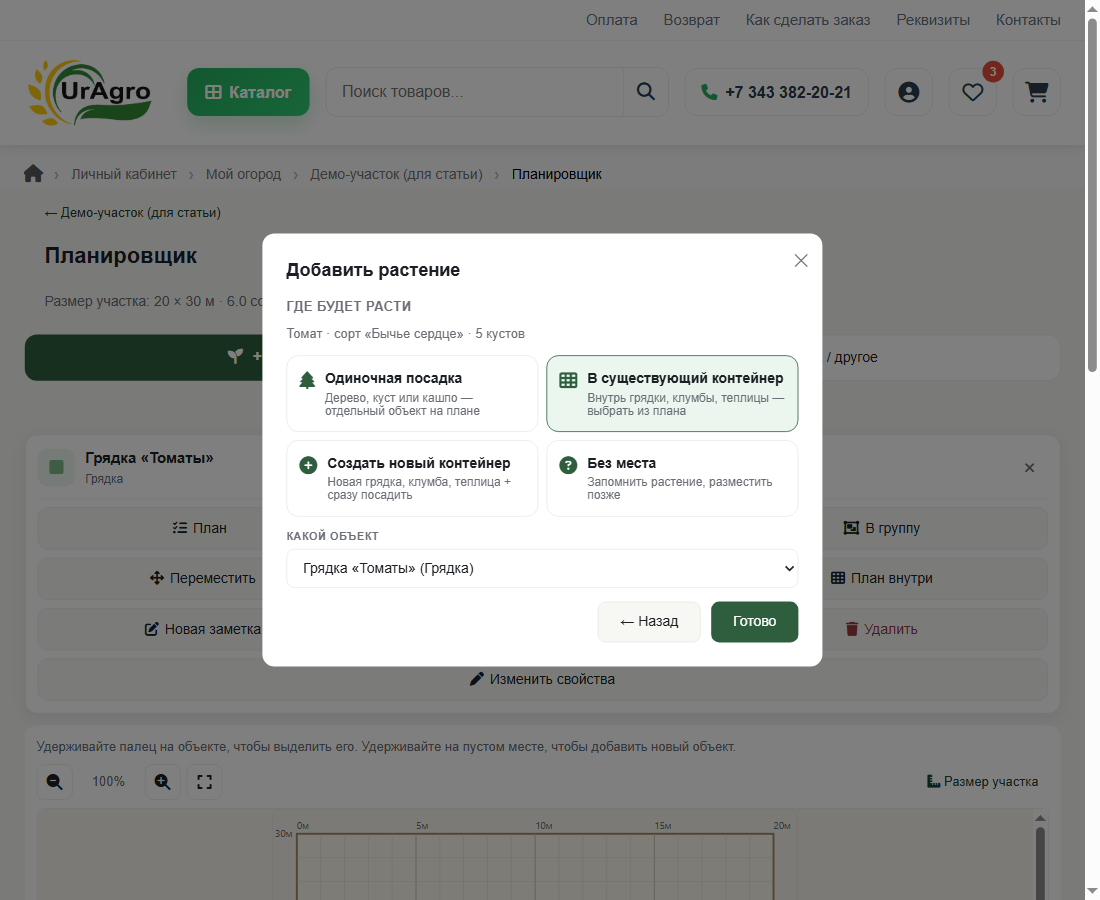Select Создать новый контейнер option
The width and height of the screenshot is (1100, 900).
click(x=412, y=478)
